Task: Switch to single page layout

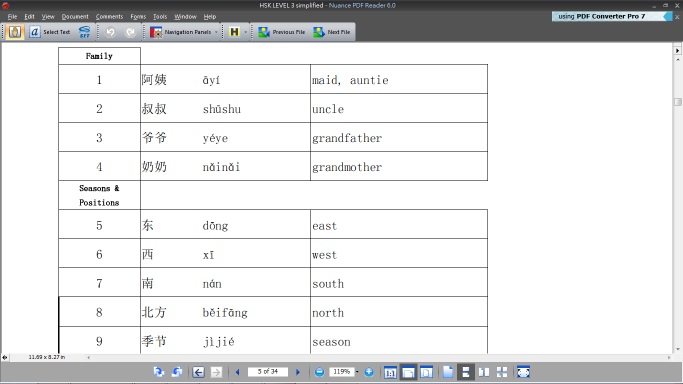Action: 448,372
